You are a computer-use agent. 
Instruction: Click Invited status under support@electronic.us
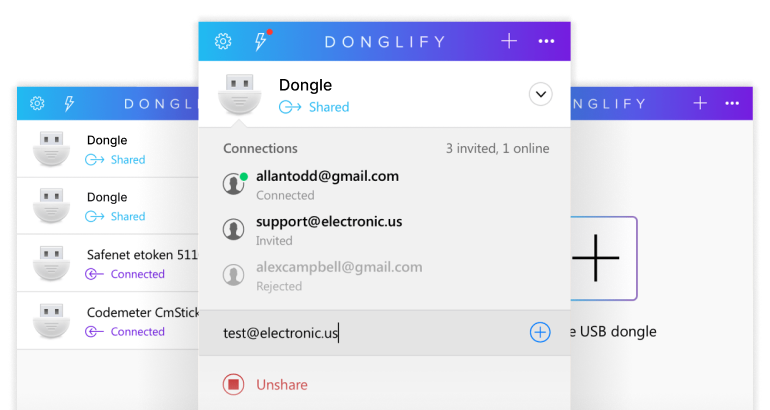pyautogui.click(x=274, y=241)
